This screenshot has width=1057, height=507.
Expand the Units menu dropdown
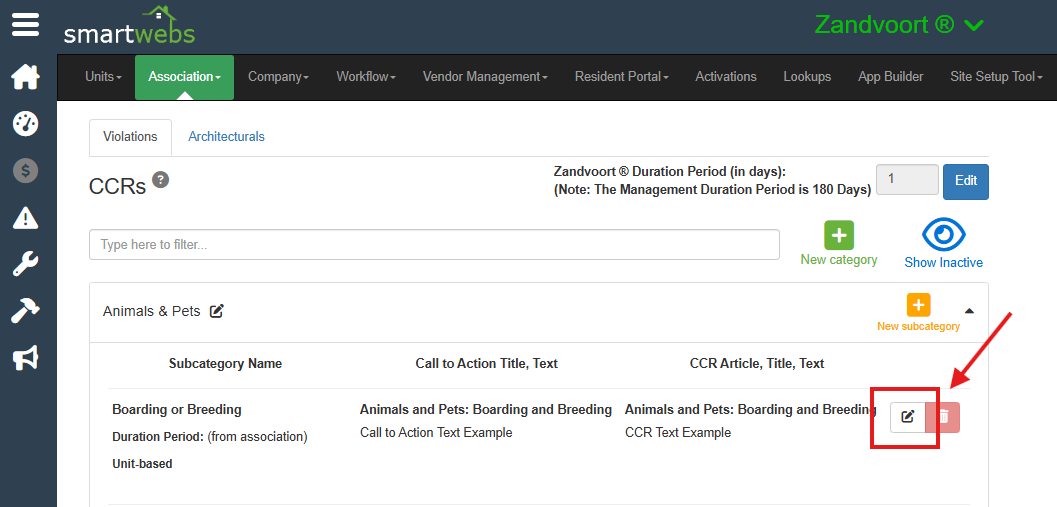[x=103, y=77]
